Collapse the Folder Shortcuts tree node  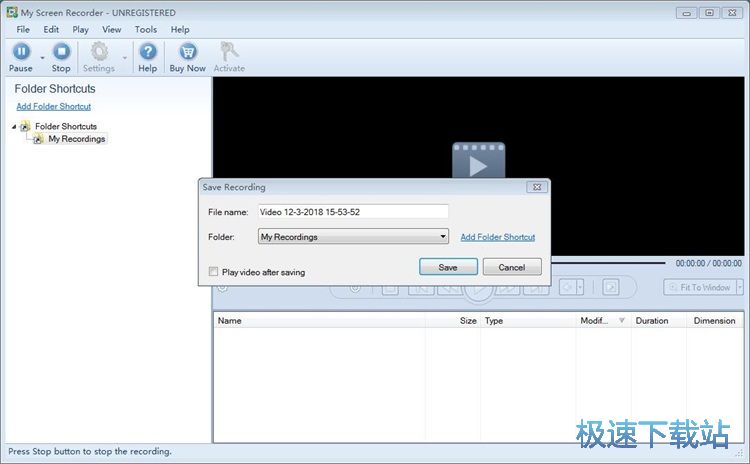coord(14,127)
